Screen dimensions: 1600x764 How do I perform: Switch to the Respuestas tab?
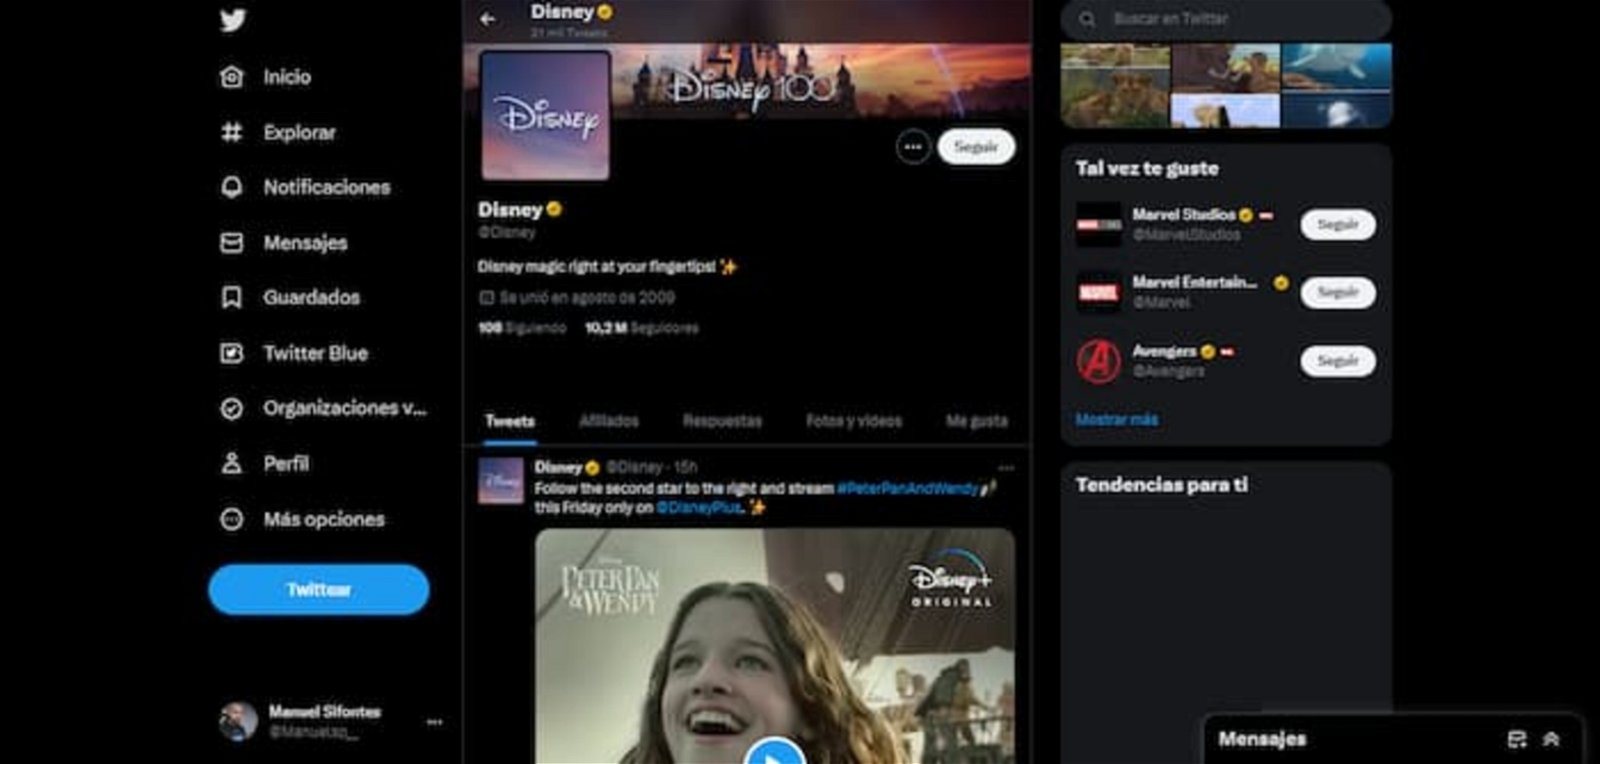tap(722, 421)
